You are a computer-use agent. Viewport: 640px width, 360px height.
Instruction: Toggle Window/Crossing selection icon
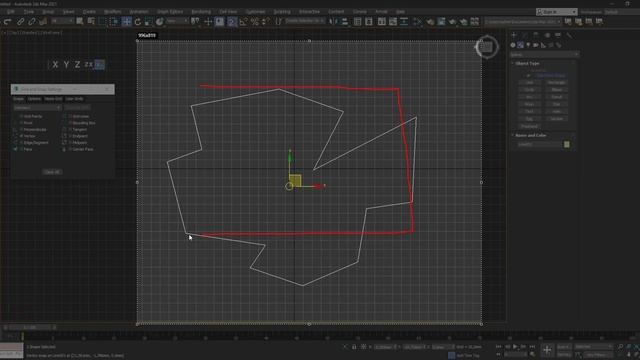[114, 21]
